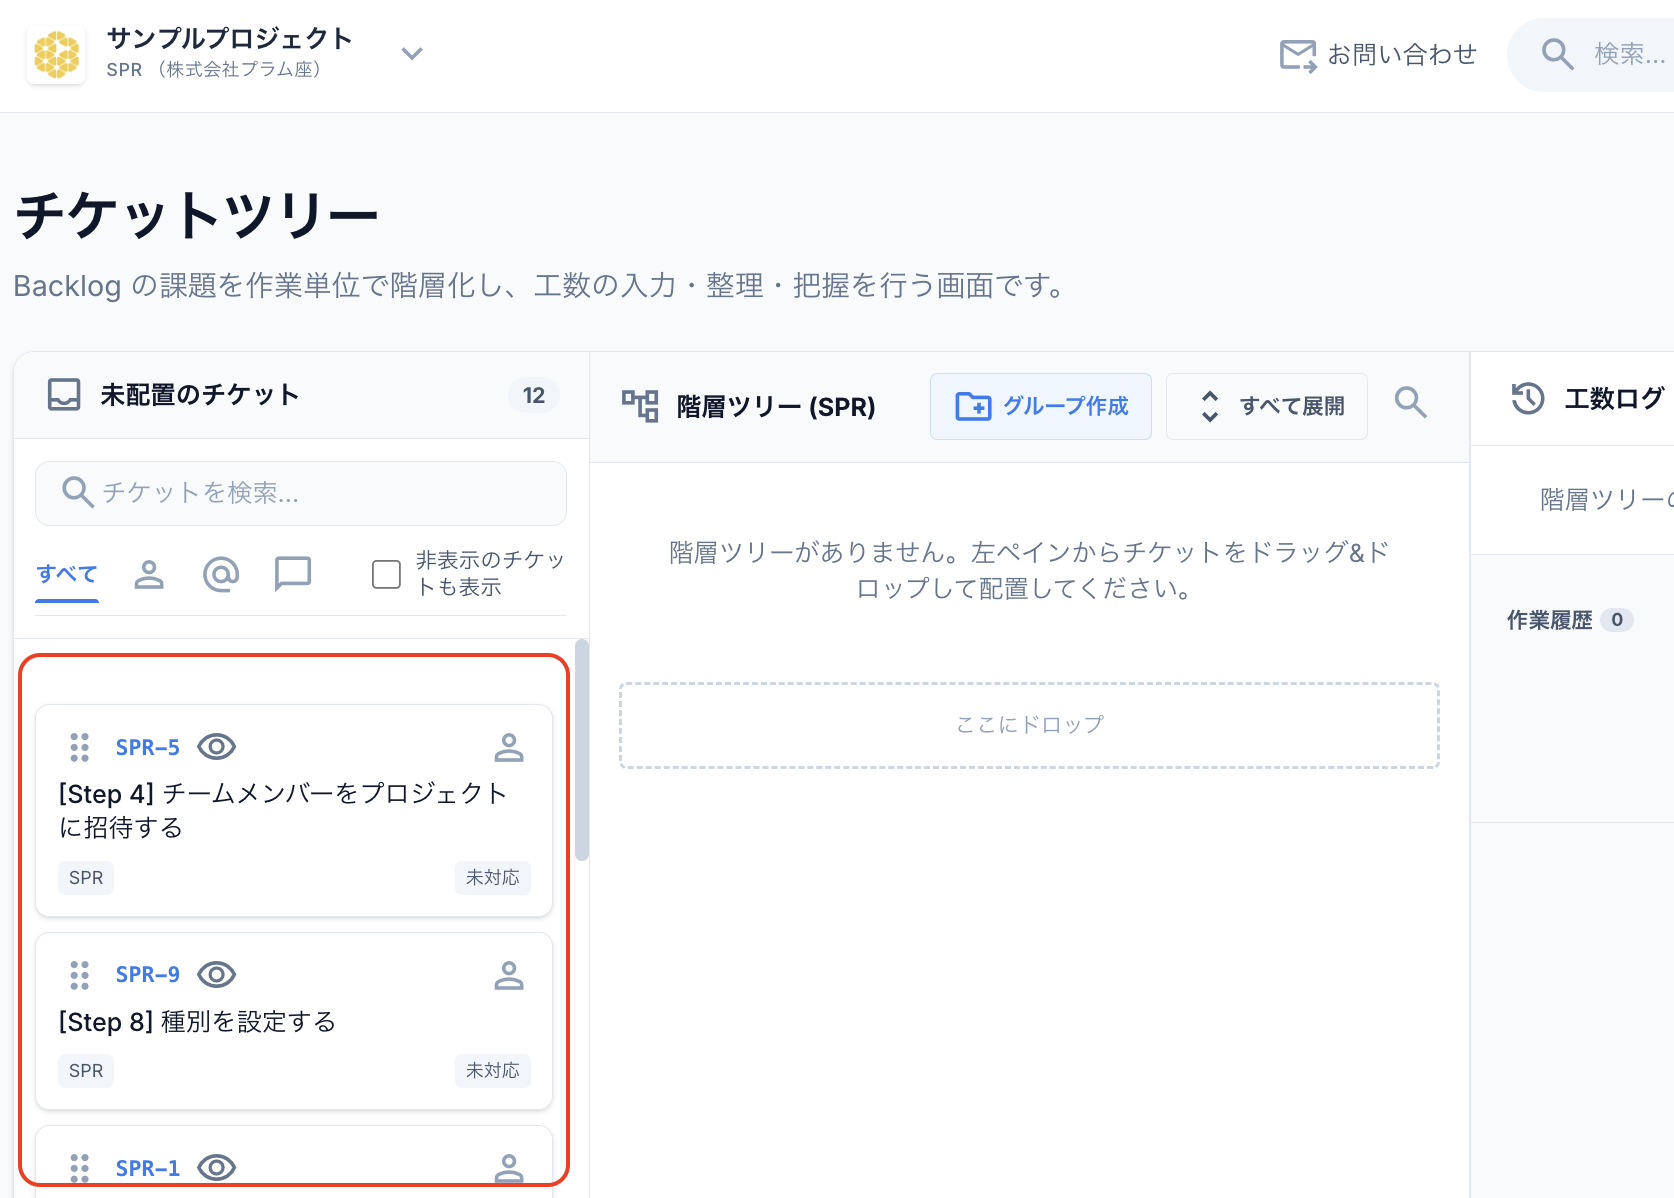Enable the 非表示のチケットも表示 checkbox
Viewport: 1674px width, 1198px height.
[385, 574]
